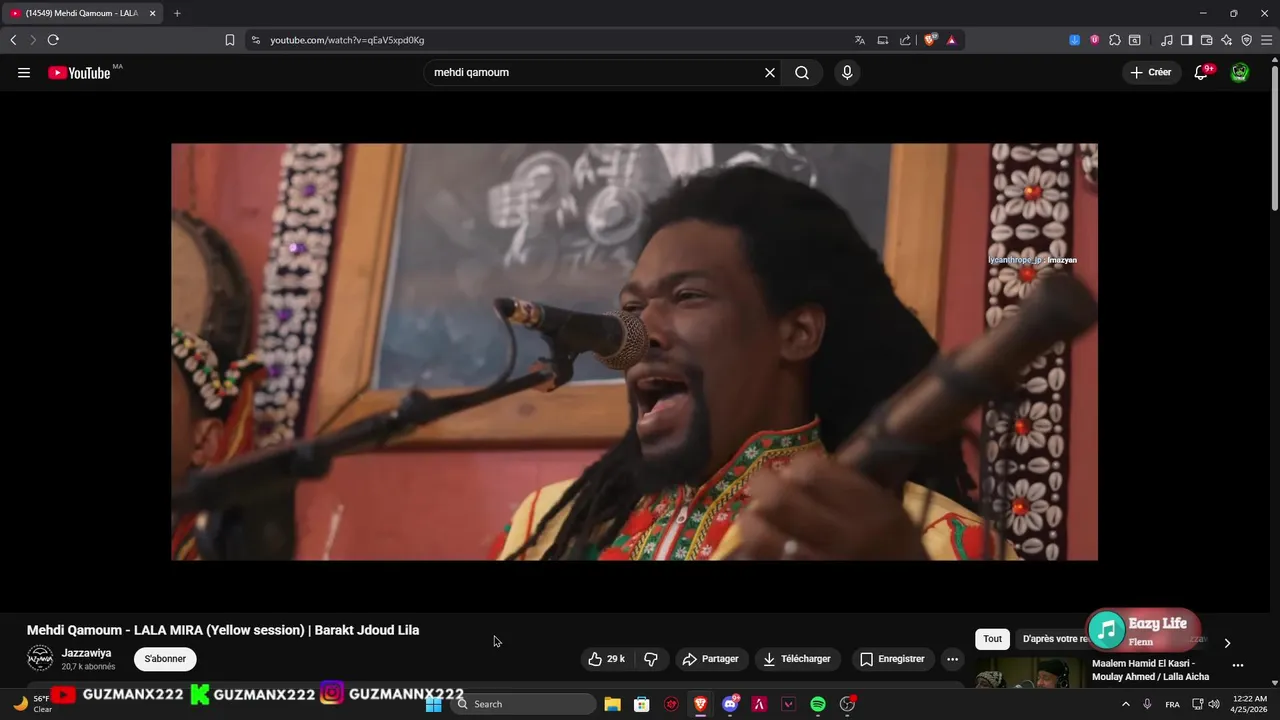This screenshot has width=1280, height=720.
Task: Switch the FRA keyboard language
Action: 1172,704
